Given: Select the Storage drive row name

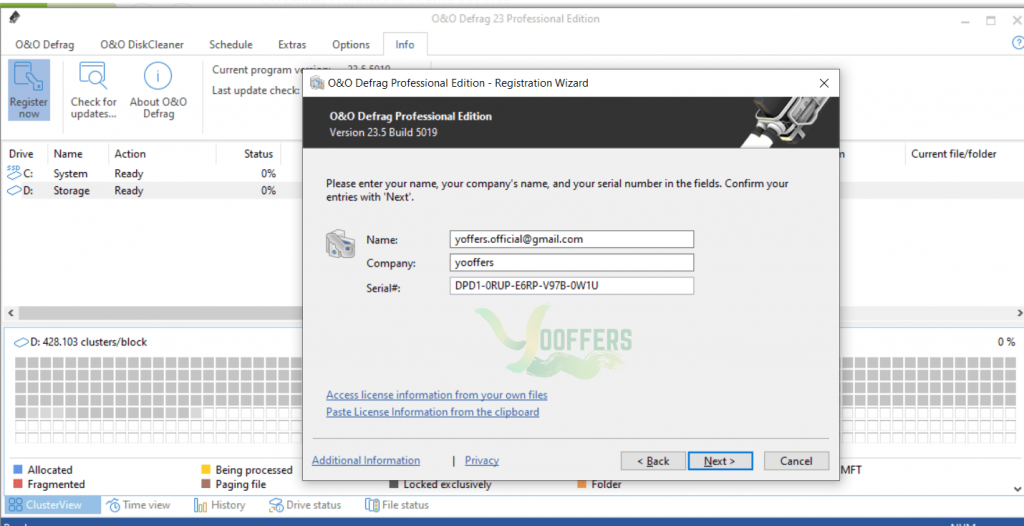Looking at the screenshot, I should (72, 191).
